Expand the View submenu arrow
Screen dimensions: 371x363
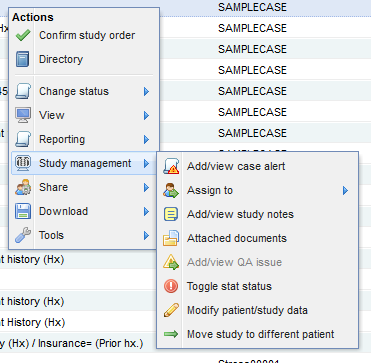146,116
